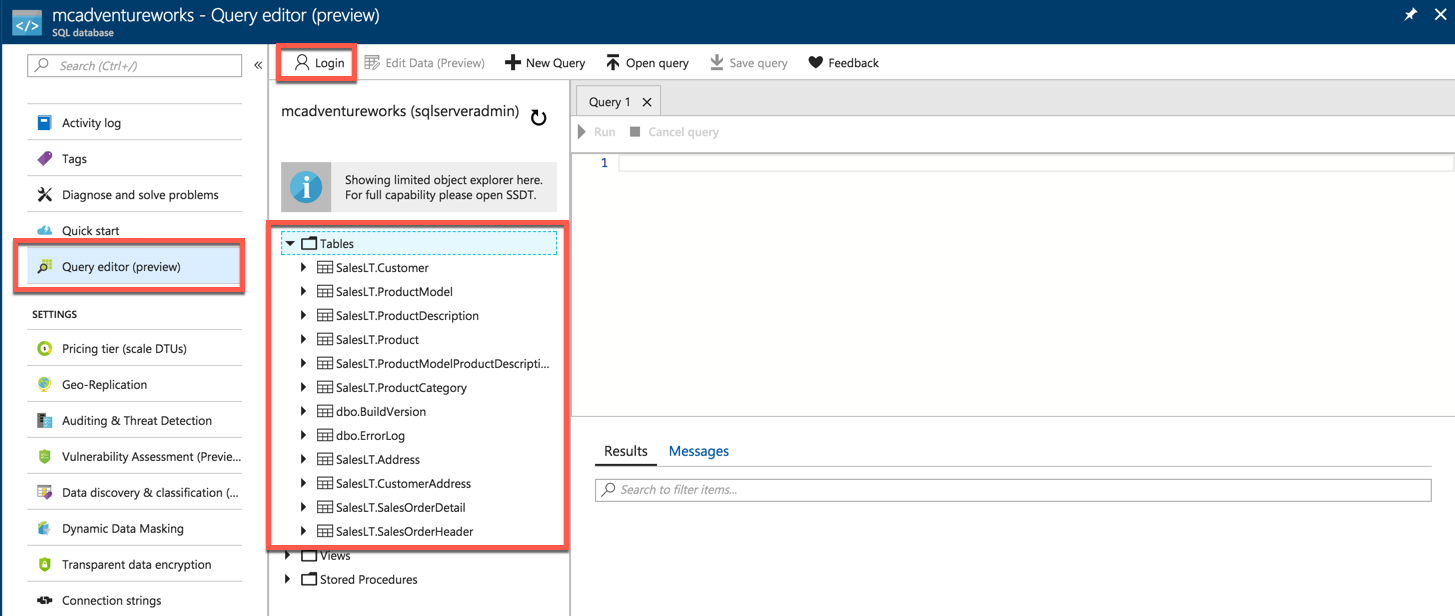Viewport: 1455px width, 616px height.
Task: Expand the dbo.ErrorLog table
Action: click(x=304, y=436)
